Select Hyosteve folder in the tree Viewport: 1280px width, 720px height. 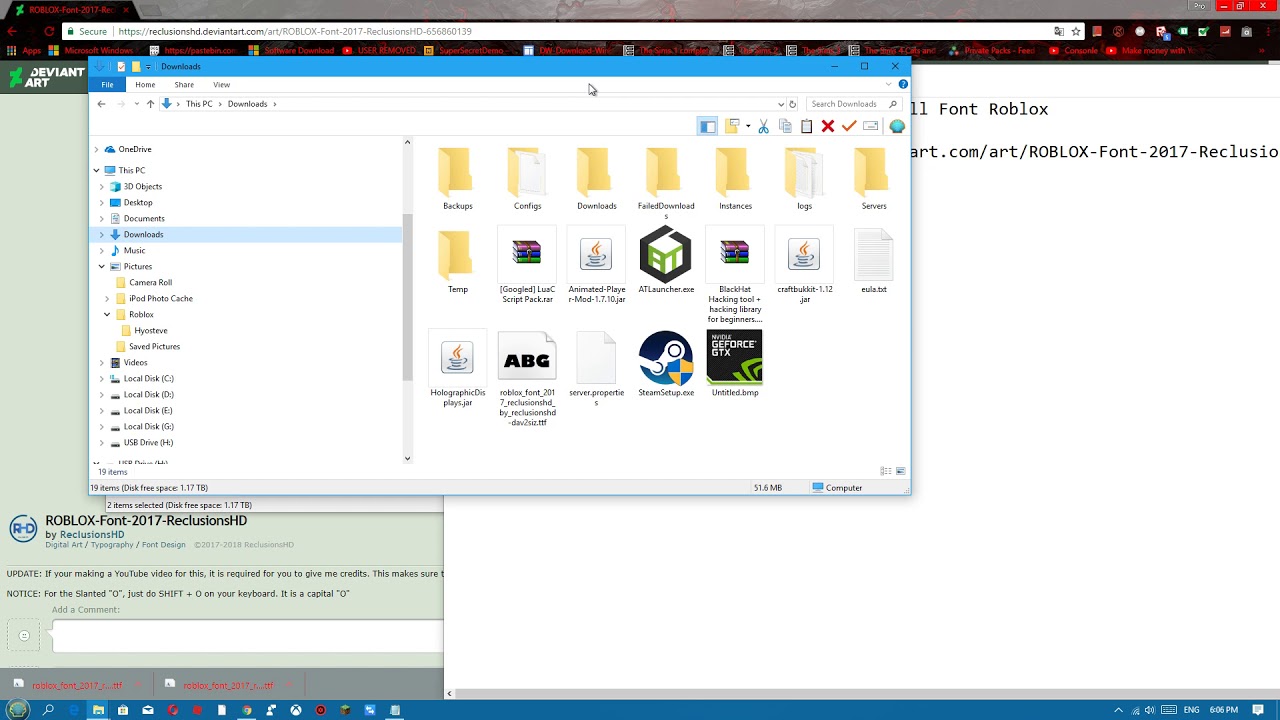click(x=151, y=330)
